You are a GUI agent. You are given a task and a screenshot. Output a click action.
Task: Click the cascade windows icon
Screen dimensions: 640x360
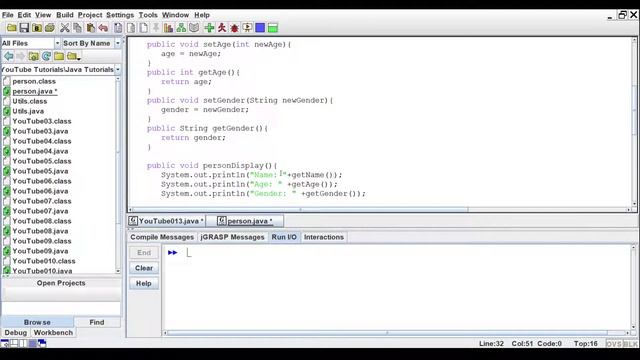[x=42, y=343]
